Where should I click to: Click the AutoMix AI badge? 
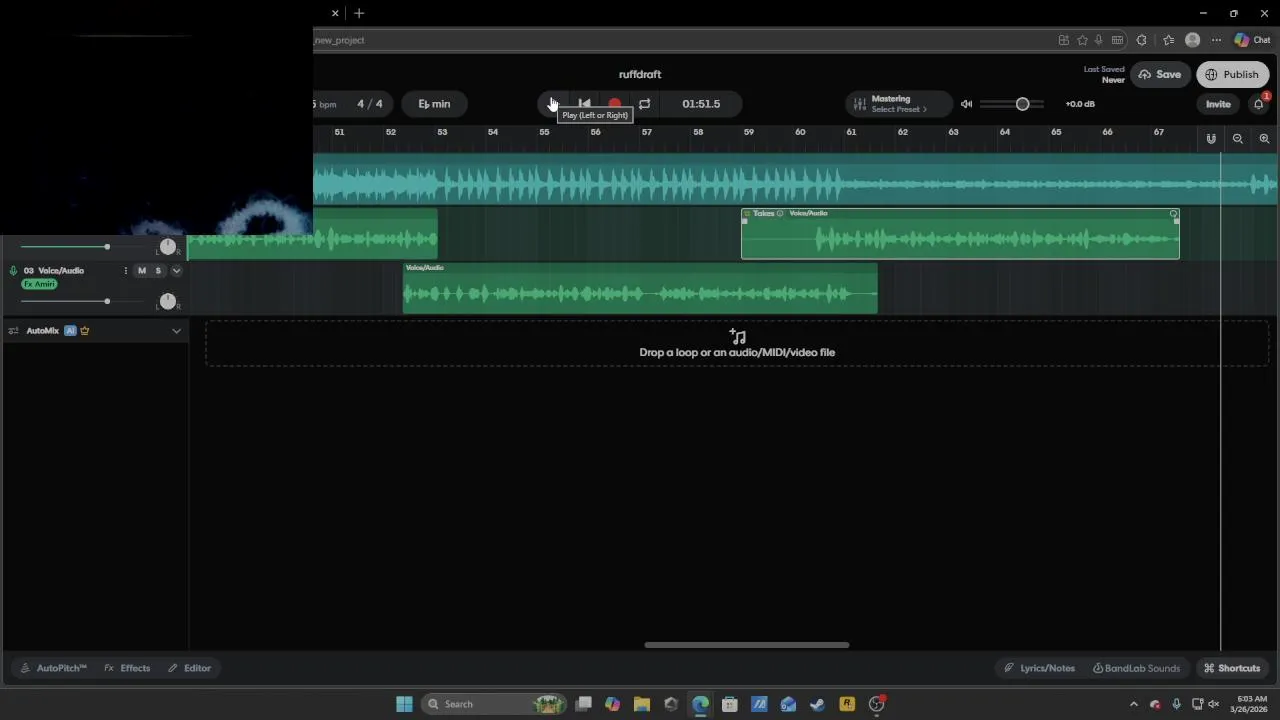(x=70, y=331)
